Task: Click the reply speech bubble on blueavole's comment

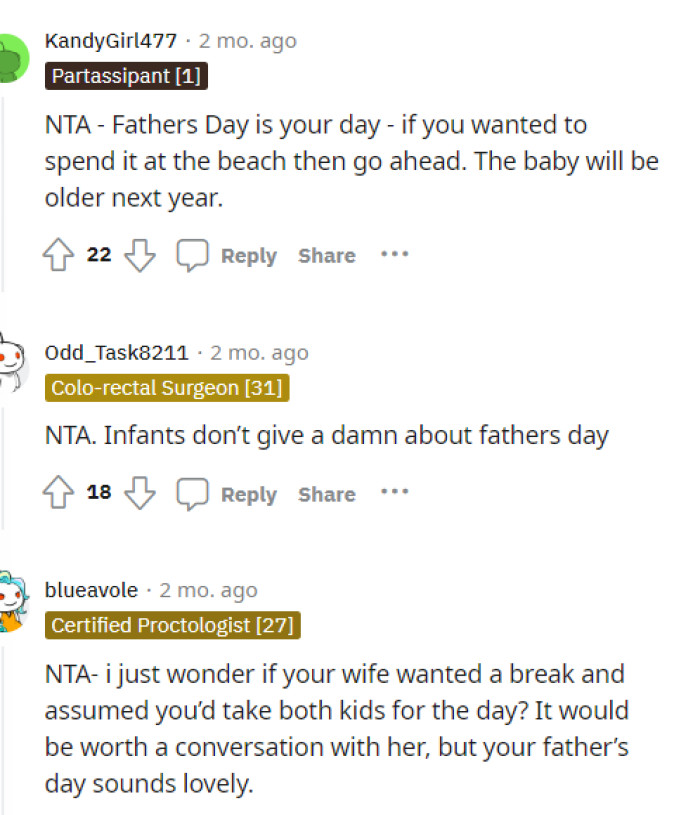Action: tap(193, 812)
